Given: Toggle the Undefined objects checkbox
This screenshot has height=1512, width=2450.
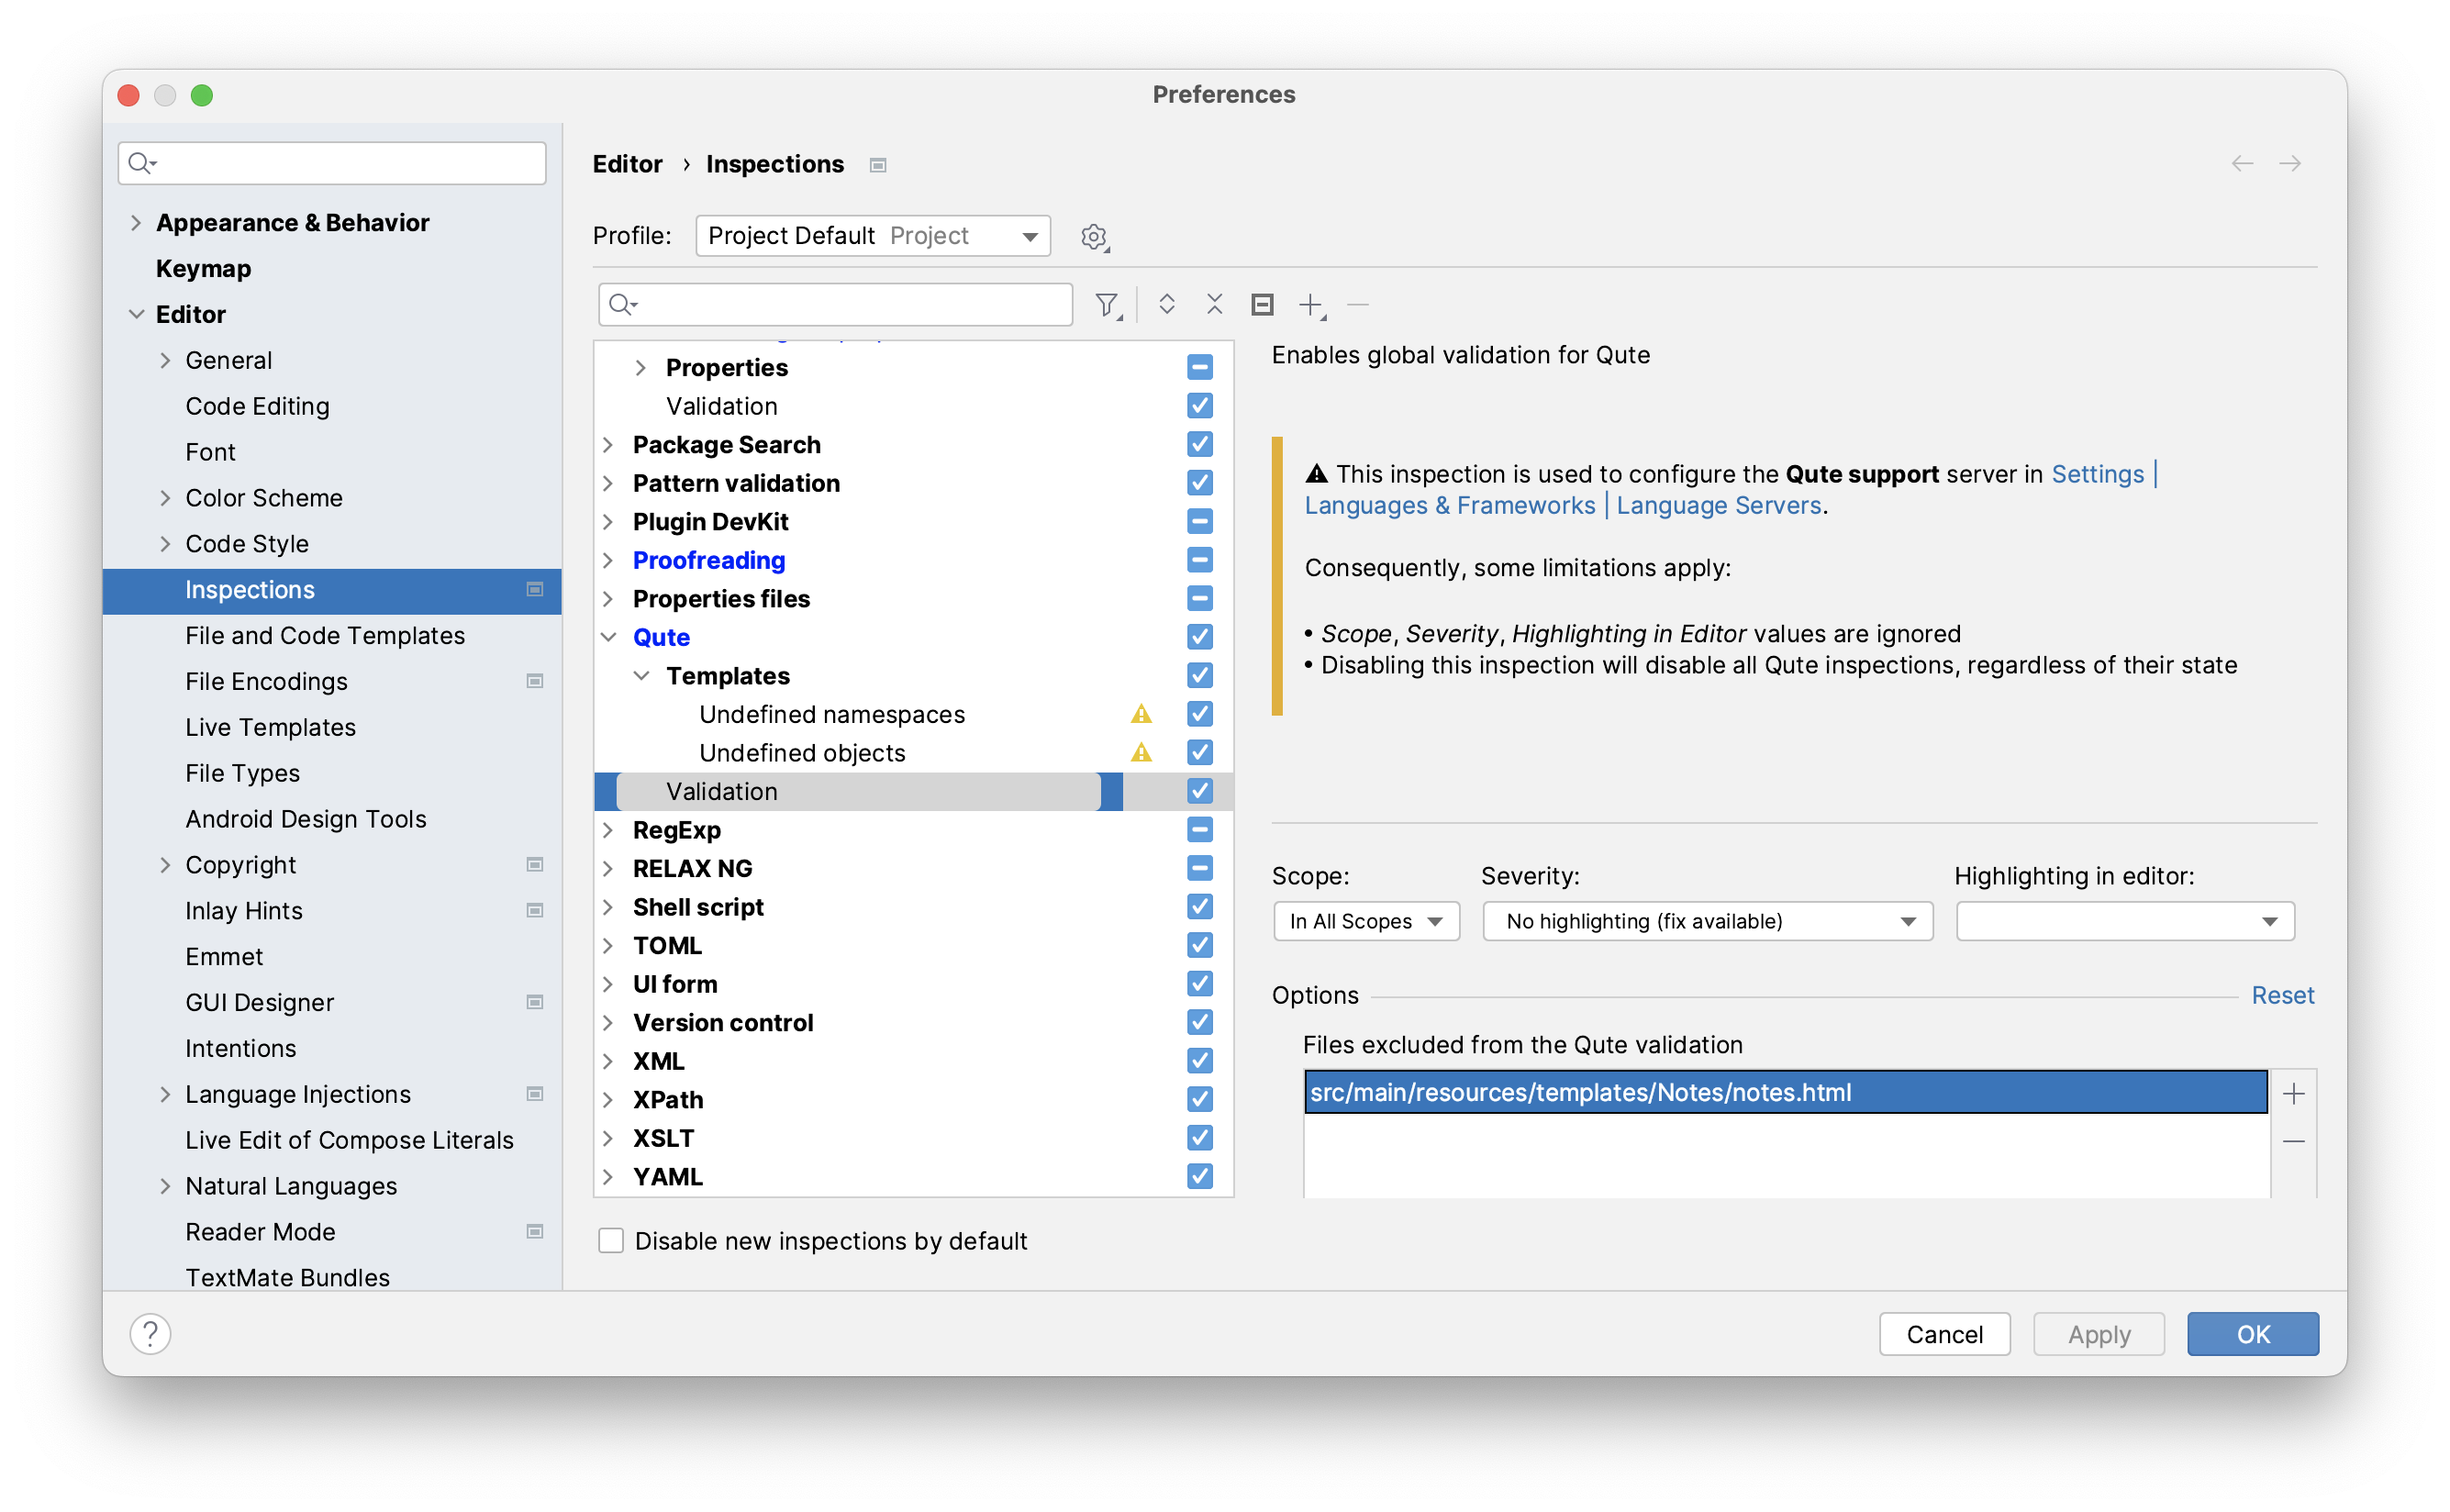Looking at the screenshot, I should pyautogui.click(x=1200, y=752).
